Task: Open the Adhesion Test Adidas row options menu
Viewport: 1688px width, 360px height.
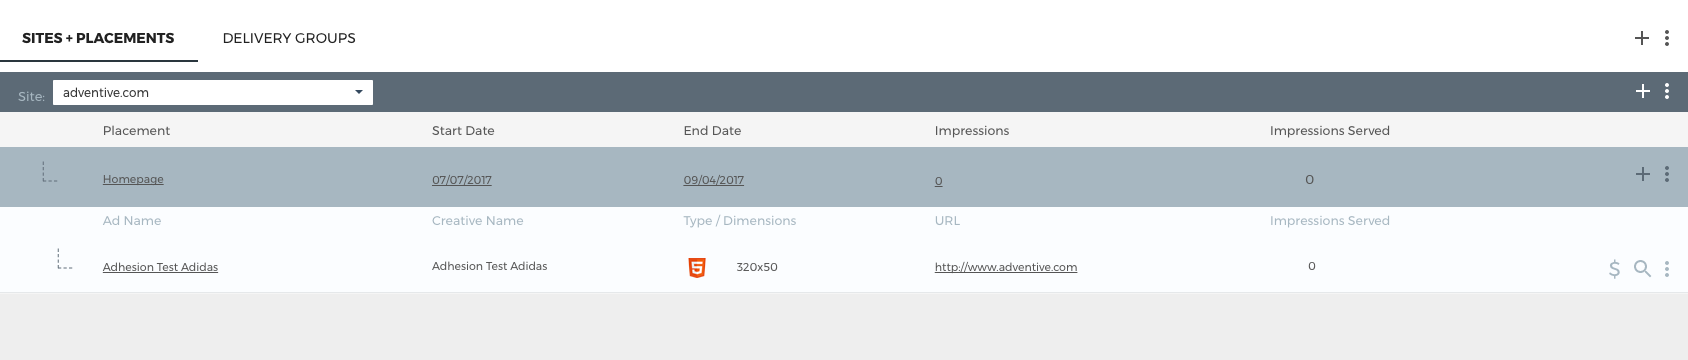Action: click(1666, 268)
